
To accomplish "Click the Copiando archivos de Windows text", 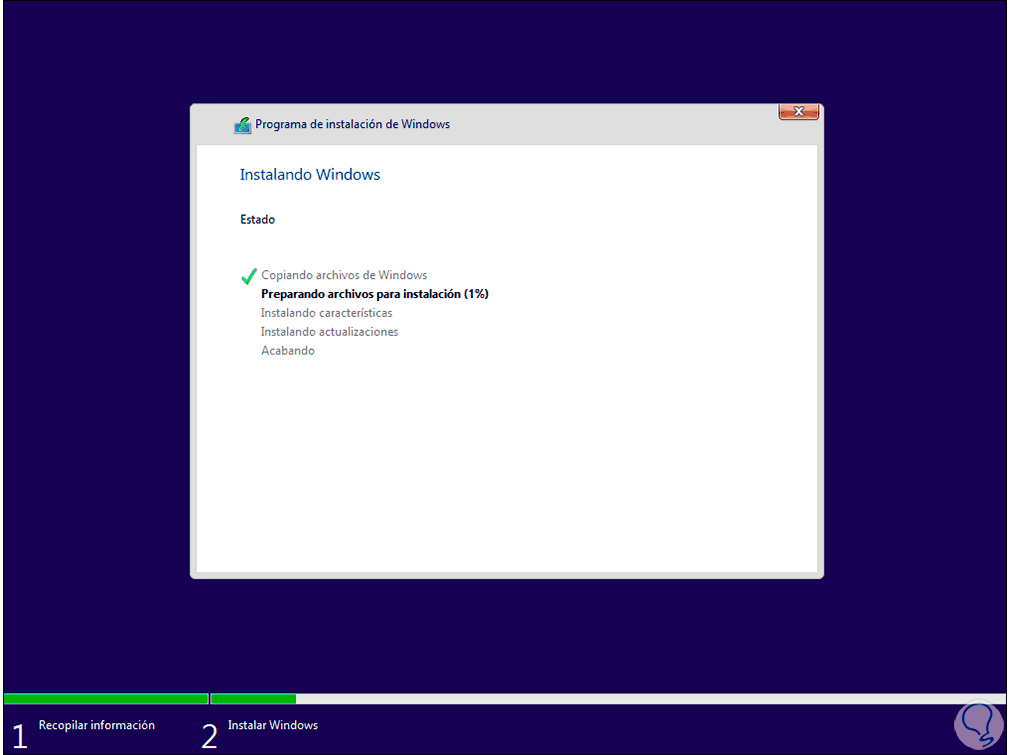I will (x=344, y=274).
